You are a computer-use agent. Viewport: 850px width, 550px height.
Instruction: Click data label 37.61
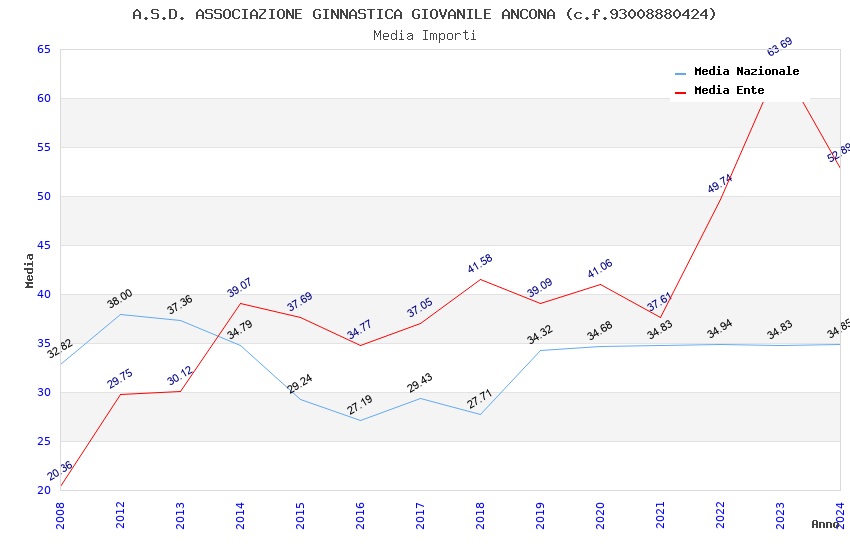click(660, 301)
